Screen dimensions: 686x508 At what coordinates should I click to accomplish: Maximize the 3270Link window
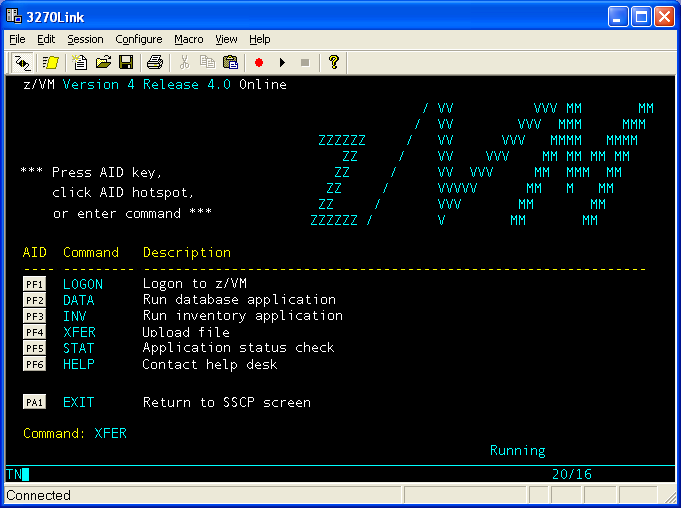pyautogui.click(x=641, y=17)
